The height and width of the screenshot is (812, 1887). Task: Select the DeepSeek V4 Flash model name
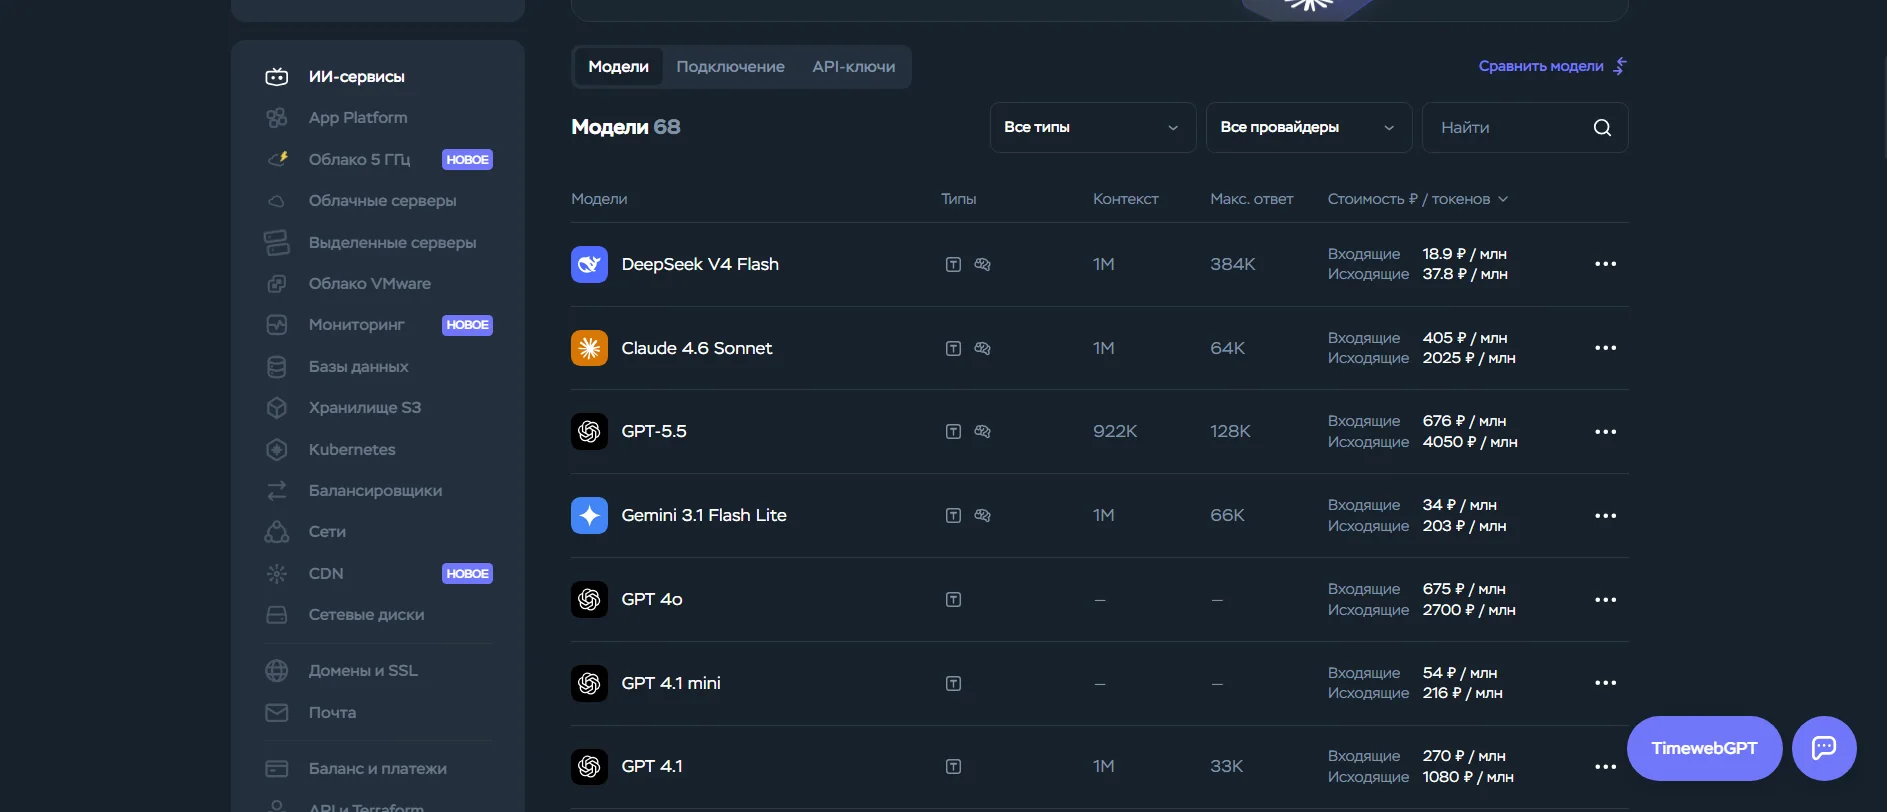tap(700, 265)
